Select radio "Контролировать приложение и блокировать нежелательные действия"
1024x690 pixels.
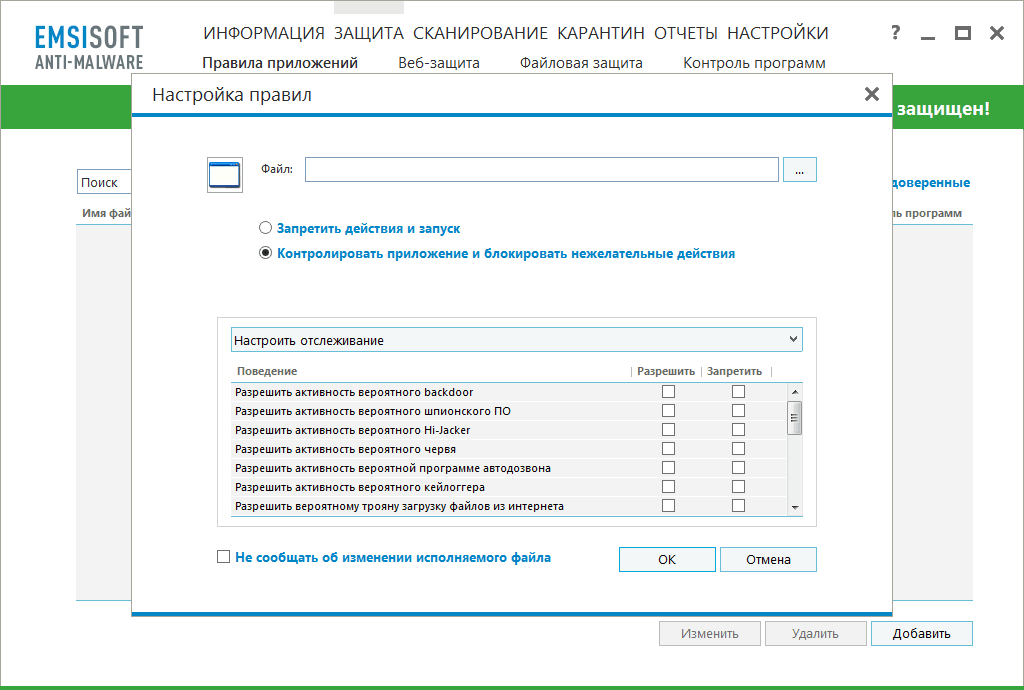click(x=265, y=253)
